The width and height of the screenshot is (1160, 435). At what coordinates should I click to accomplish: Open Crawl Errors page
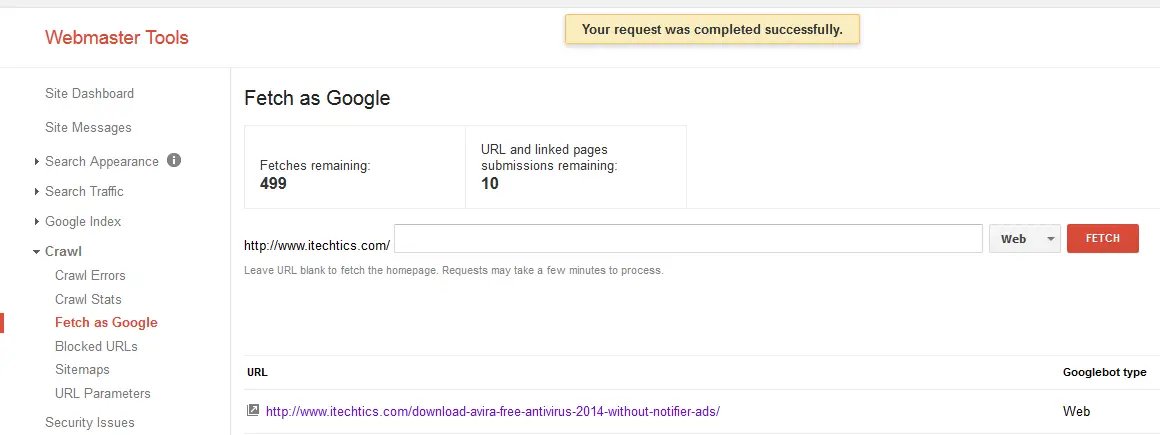[x=90, y=275]
